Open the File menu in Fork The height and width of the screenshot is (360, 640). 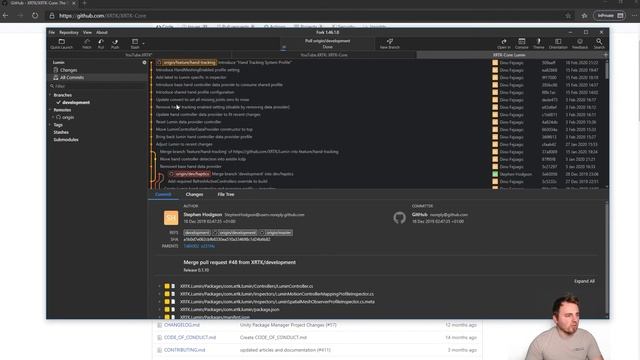tap(52, 32)
